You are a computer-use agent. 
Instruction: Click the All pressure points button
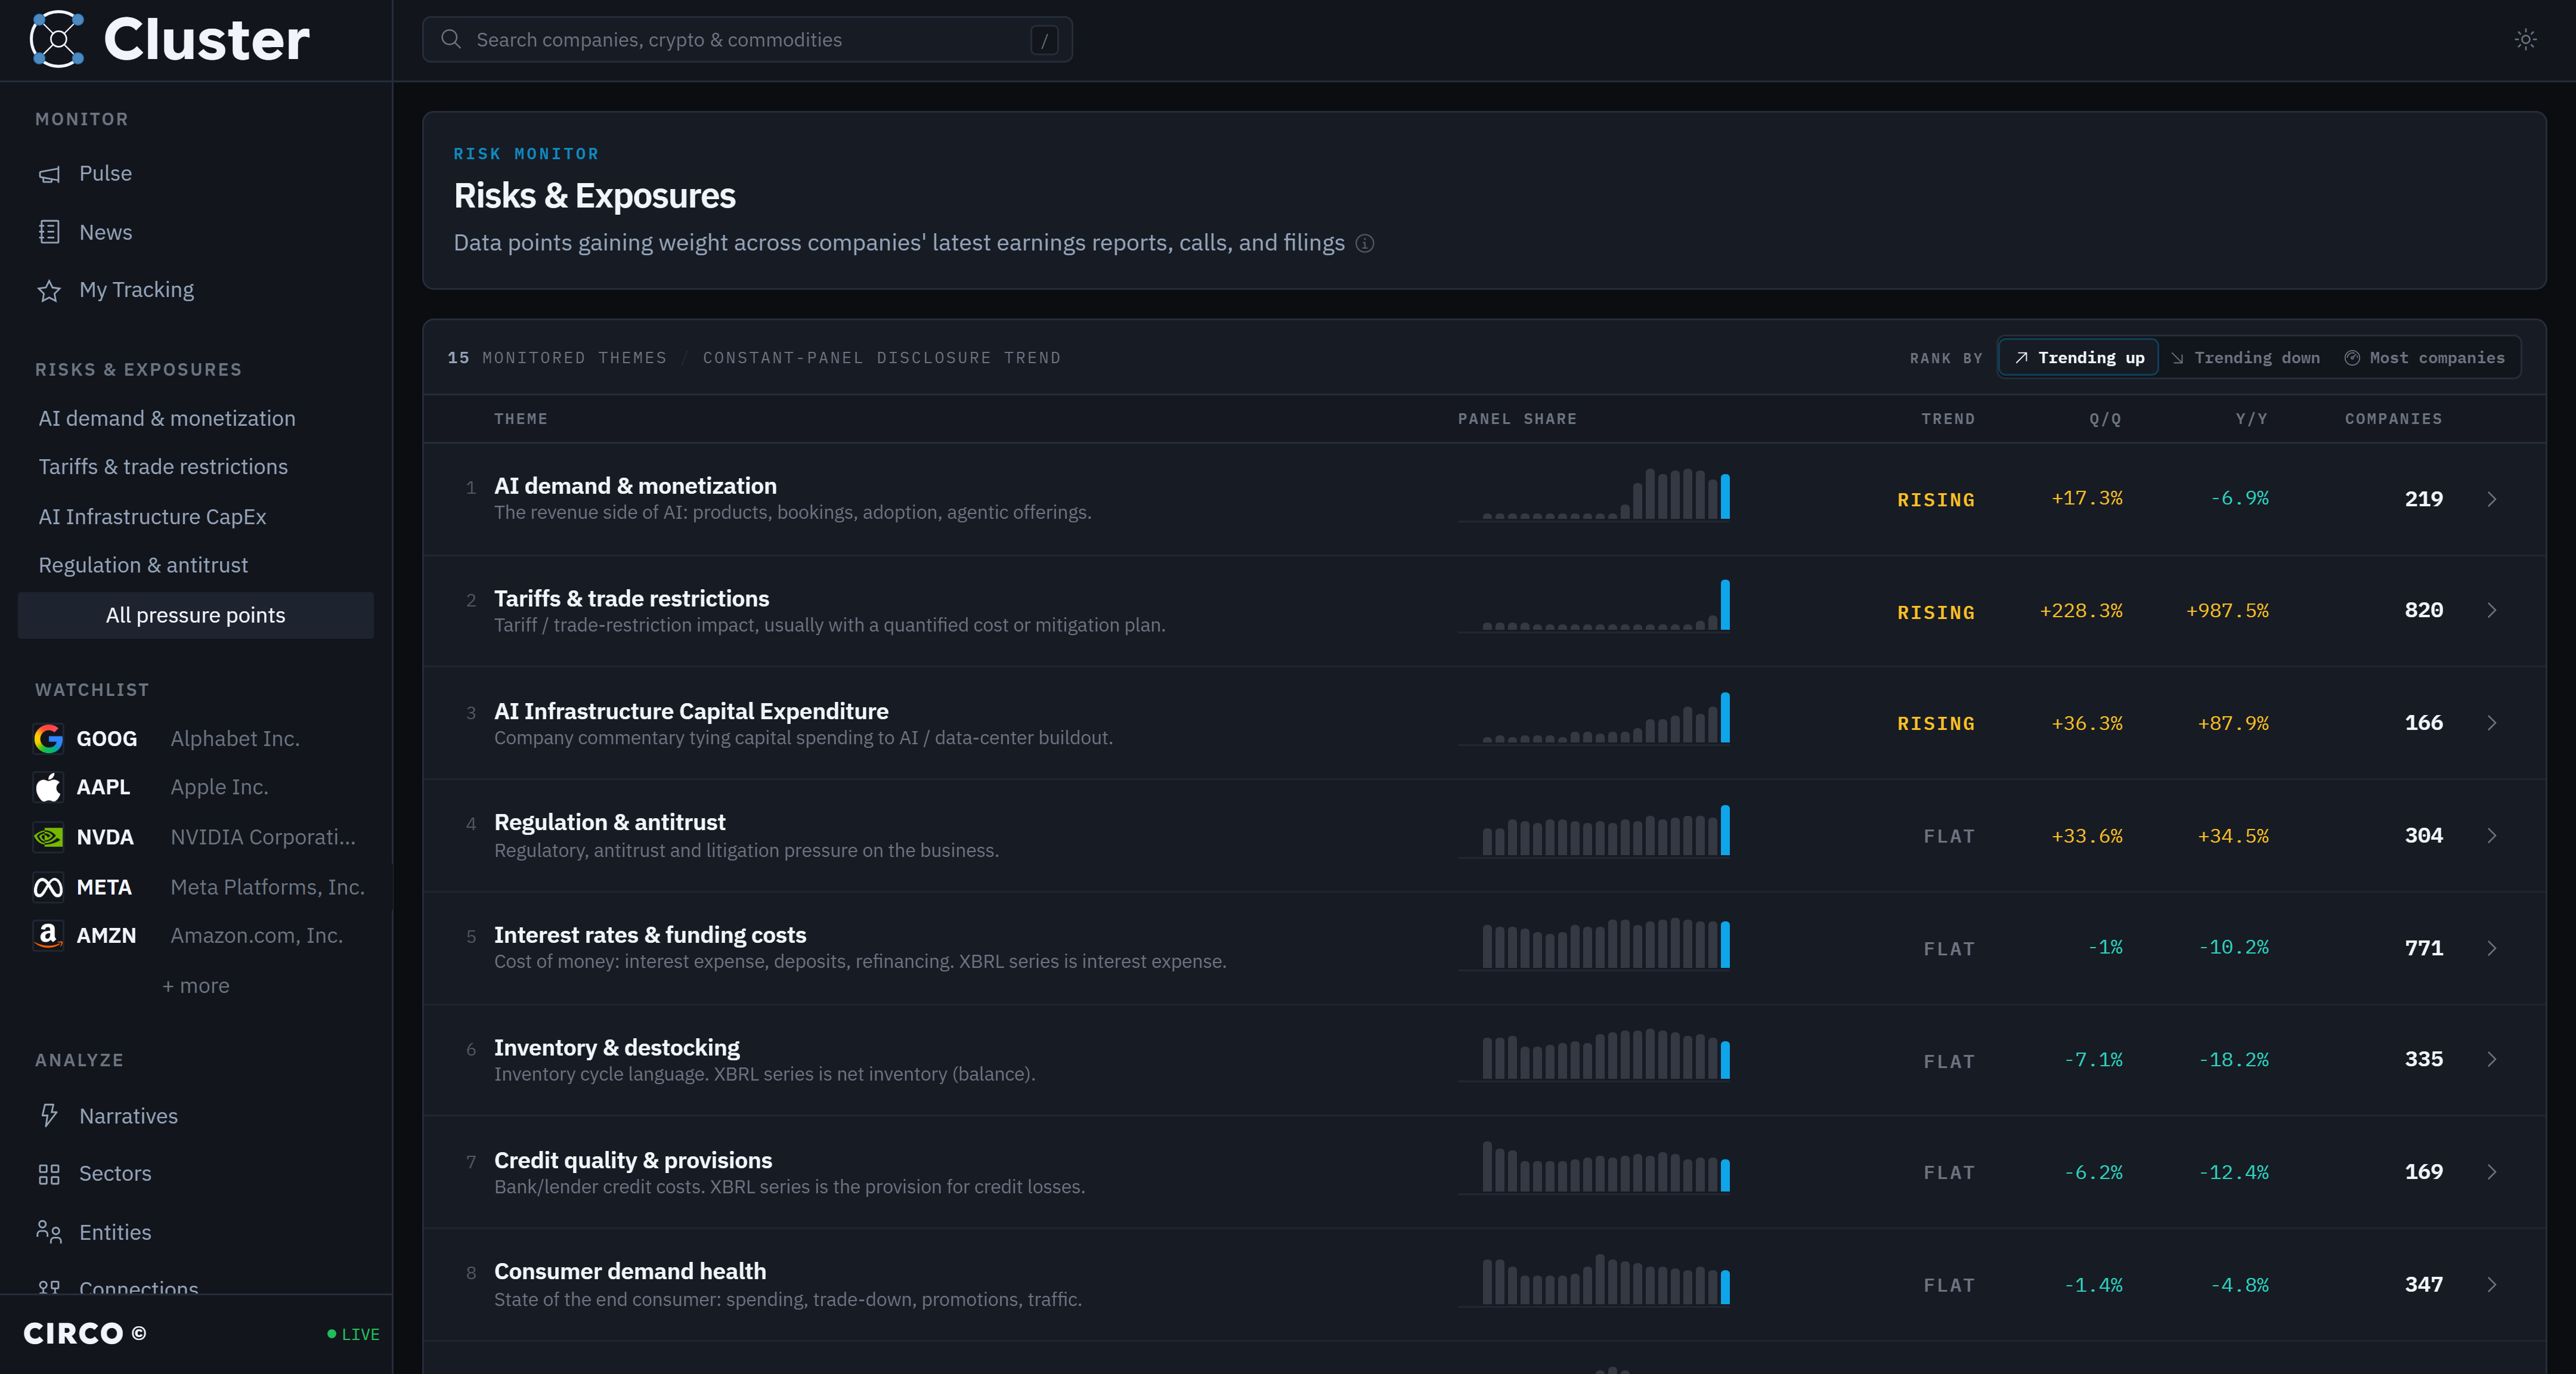pos(196,615)
